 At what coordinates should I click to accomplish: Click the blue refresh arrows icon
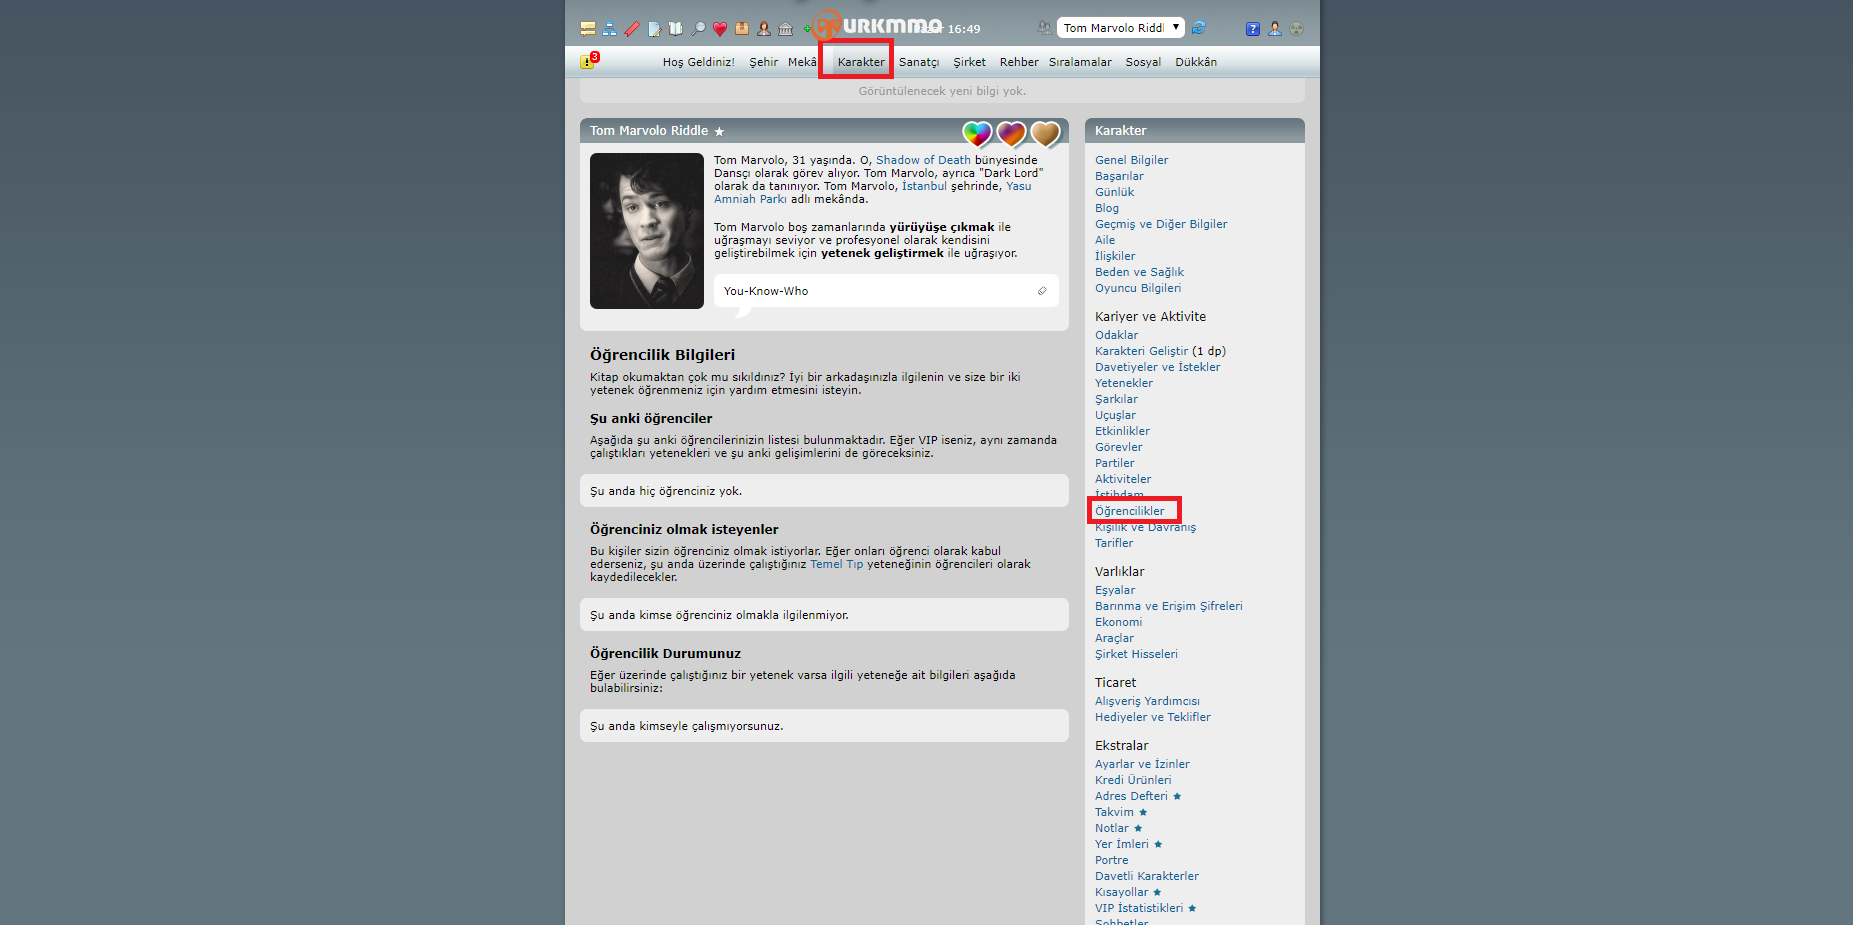[x=1199, y=28]
